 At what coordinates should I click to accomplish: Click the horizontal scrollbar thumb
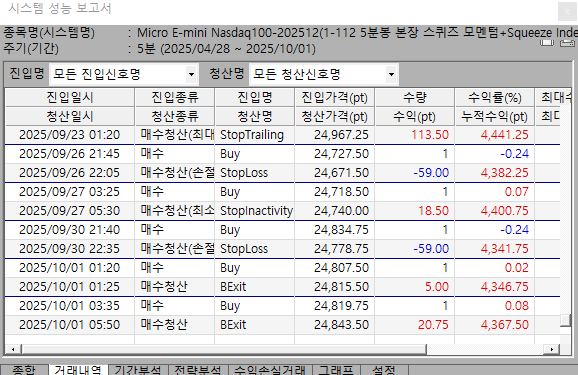[224, 349]
